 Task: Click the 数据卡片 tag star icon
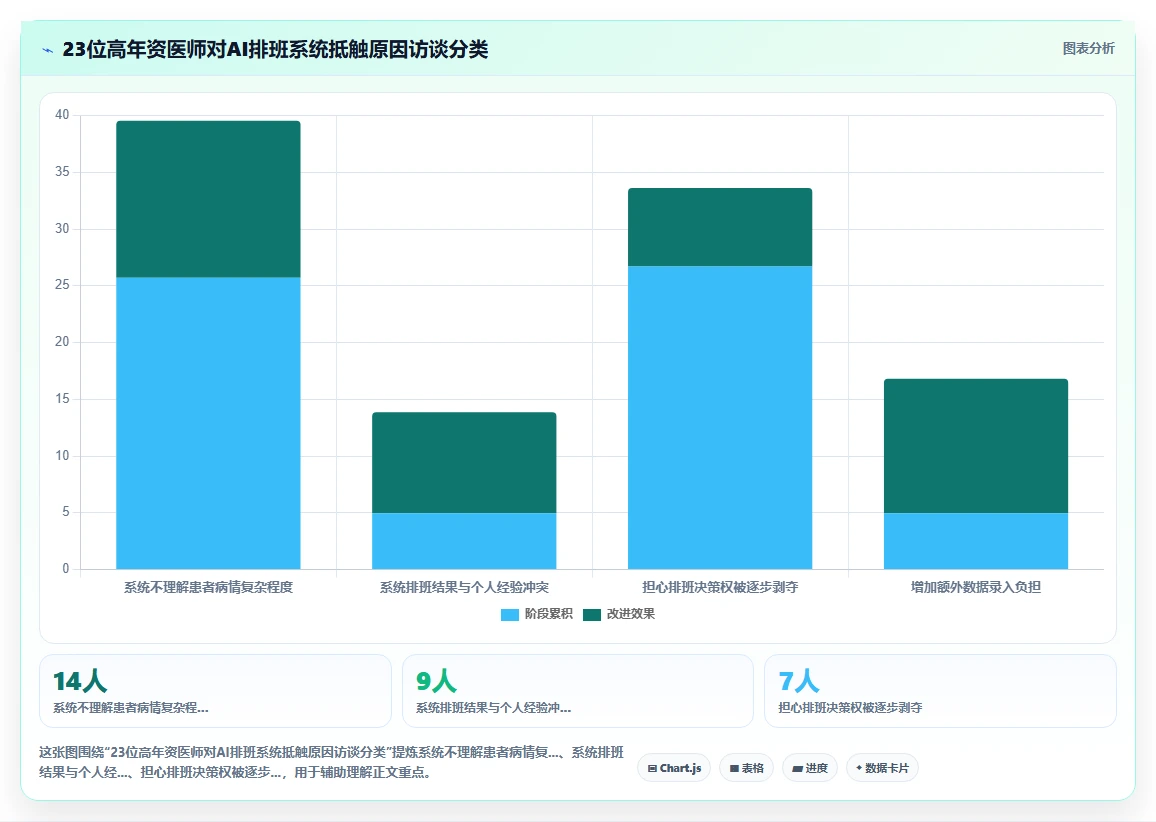(x=859, y=768)
